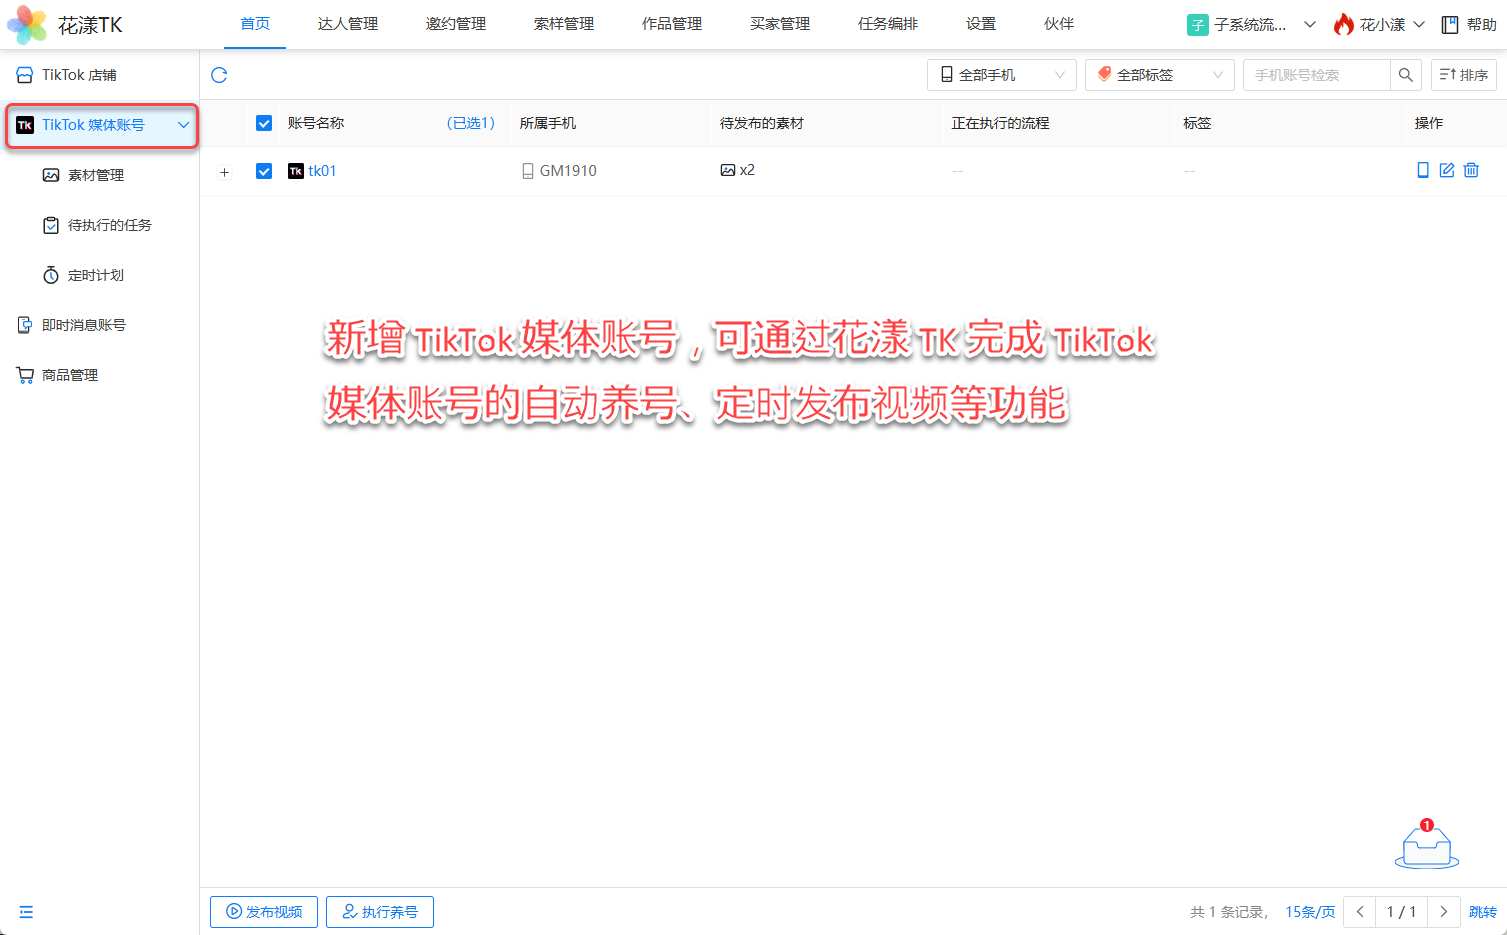
Task: Open the 花小漾 user account dropdown
Action: (1379, 25)
